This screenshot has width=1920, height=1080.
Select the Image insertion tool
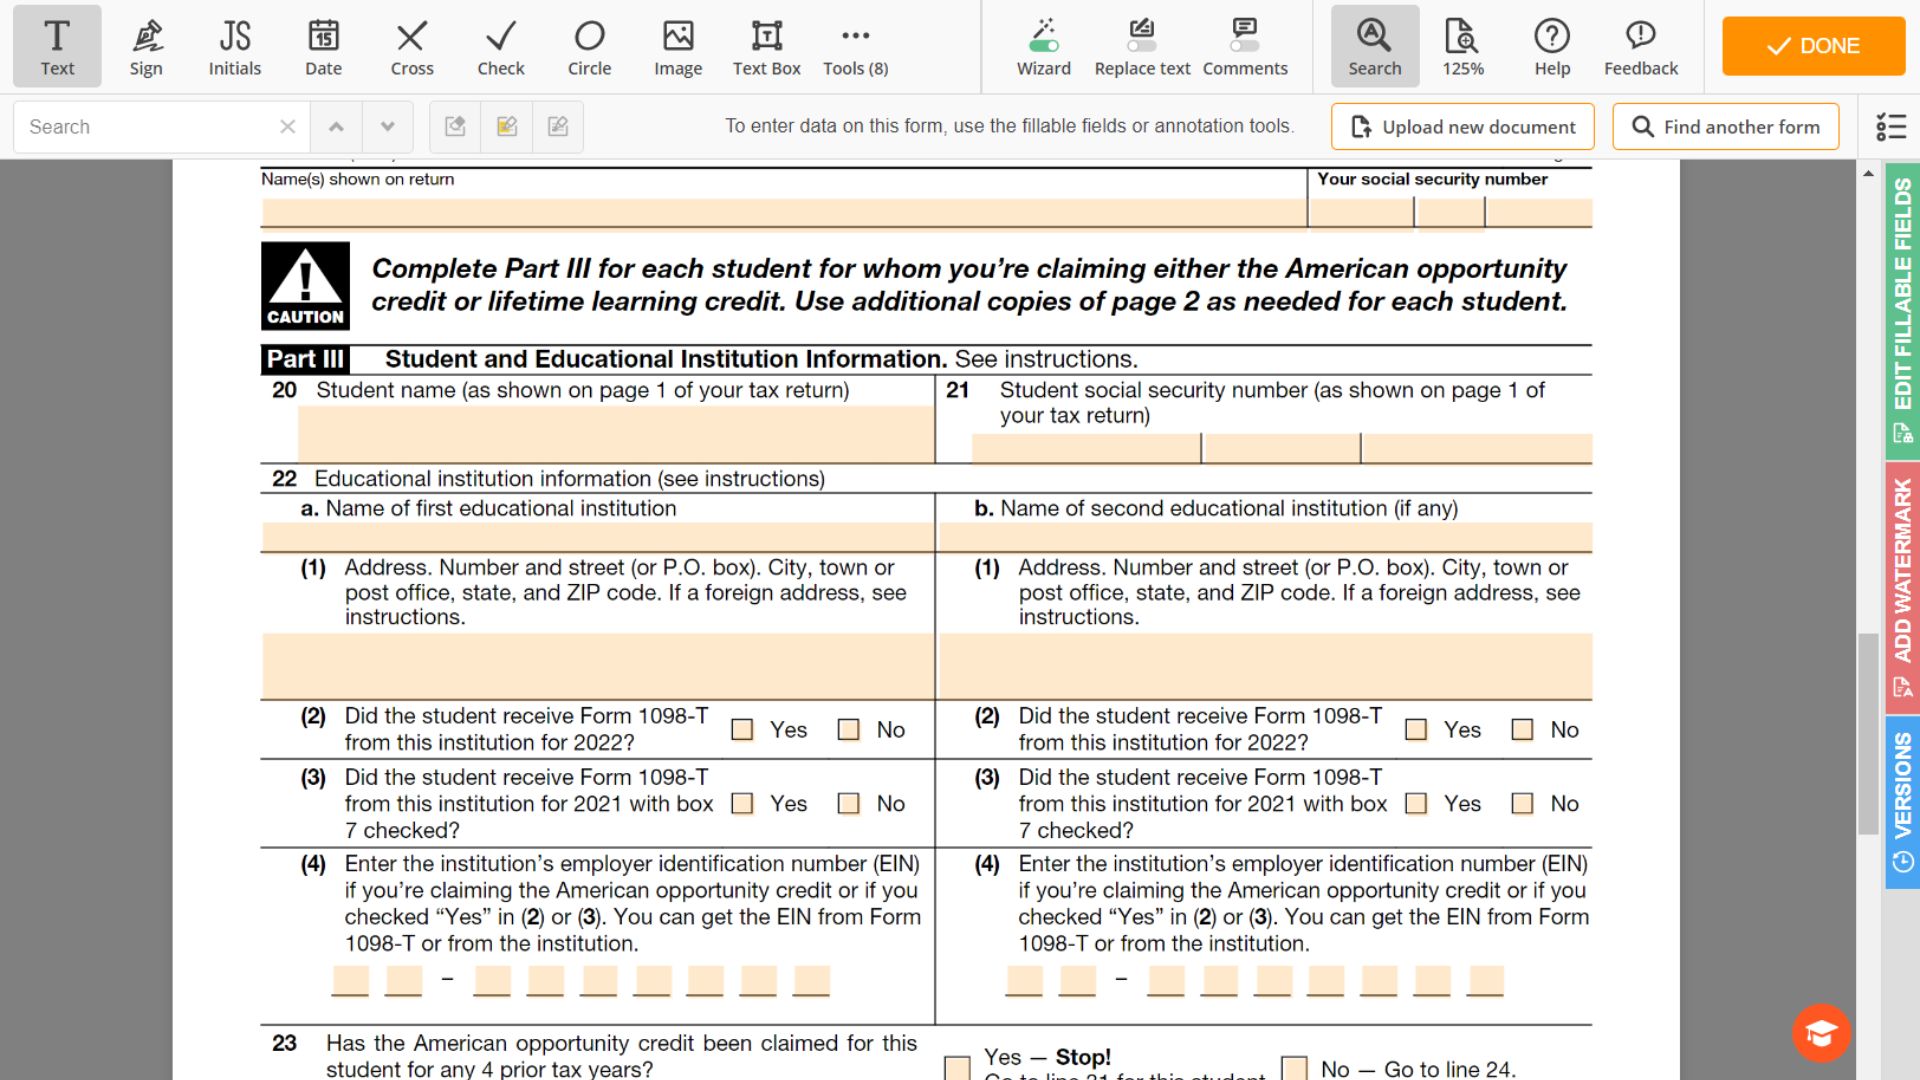[676, 45]
